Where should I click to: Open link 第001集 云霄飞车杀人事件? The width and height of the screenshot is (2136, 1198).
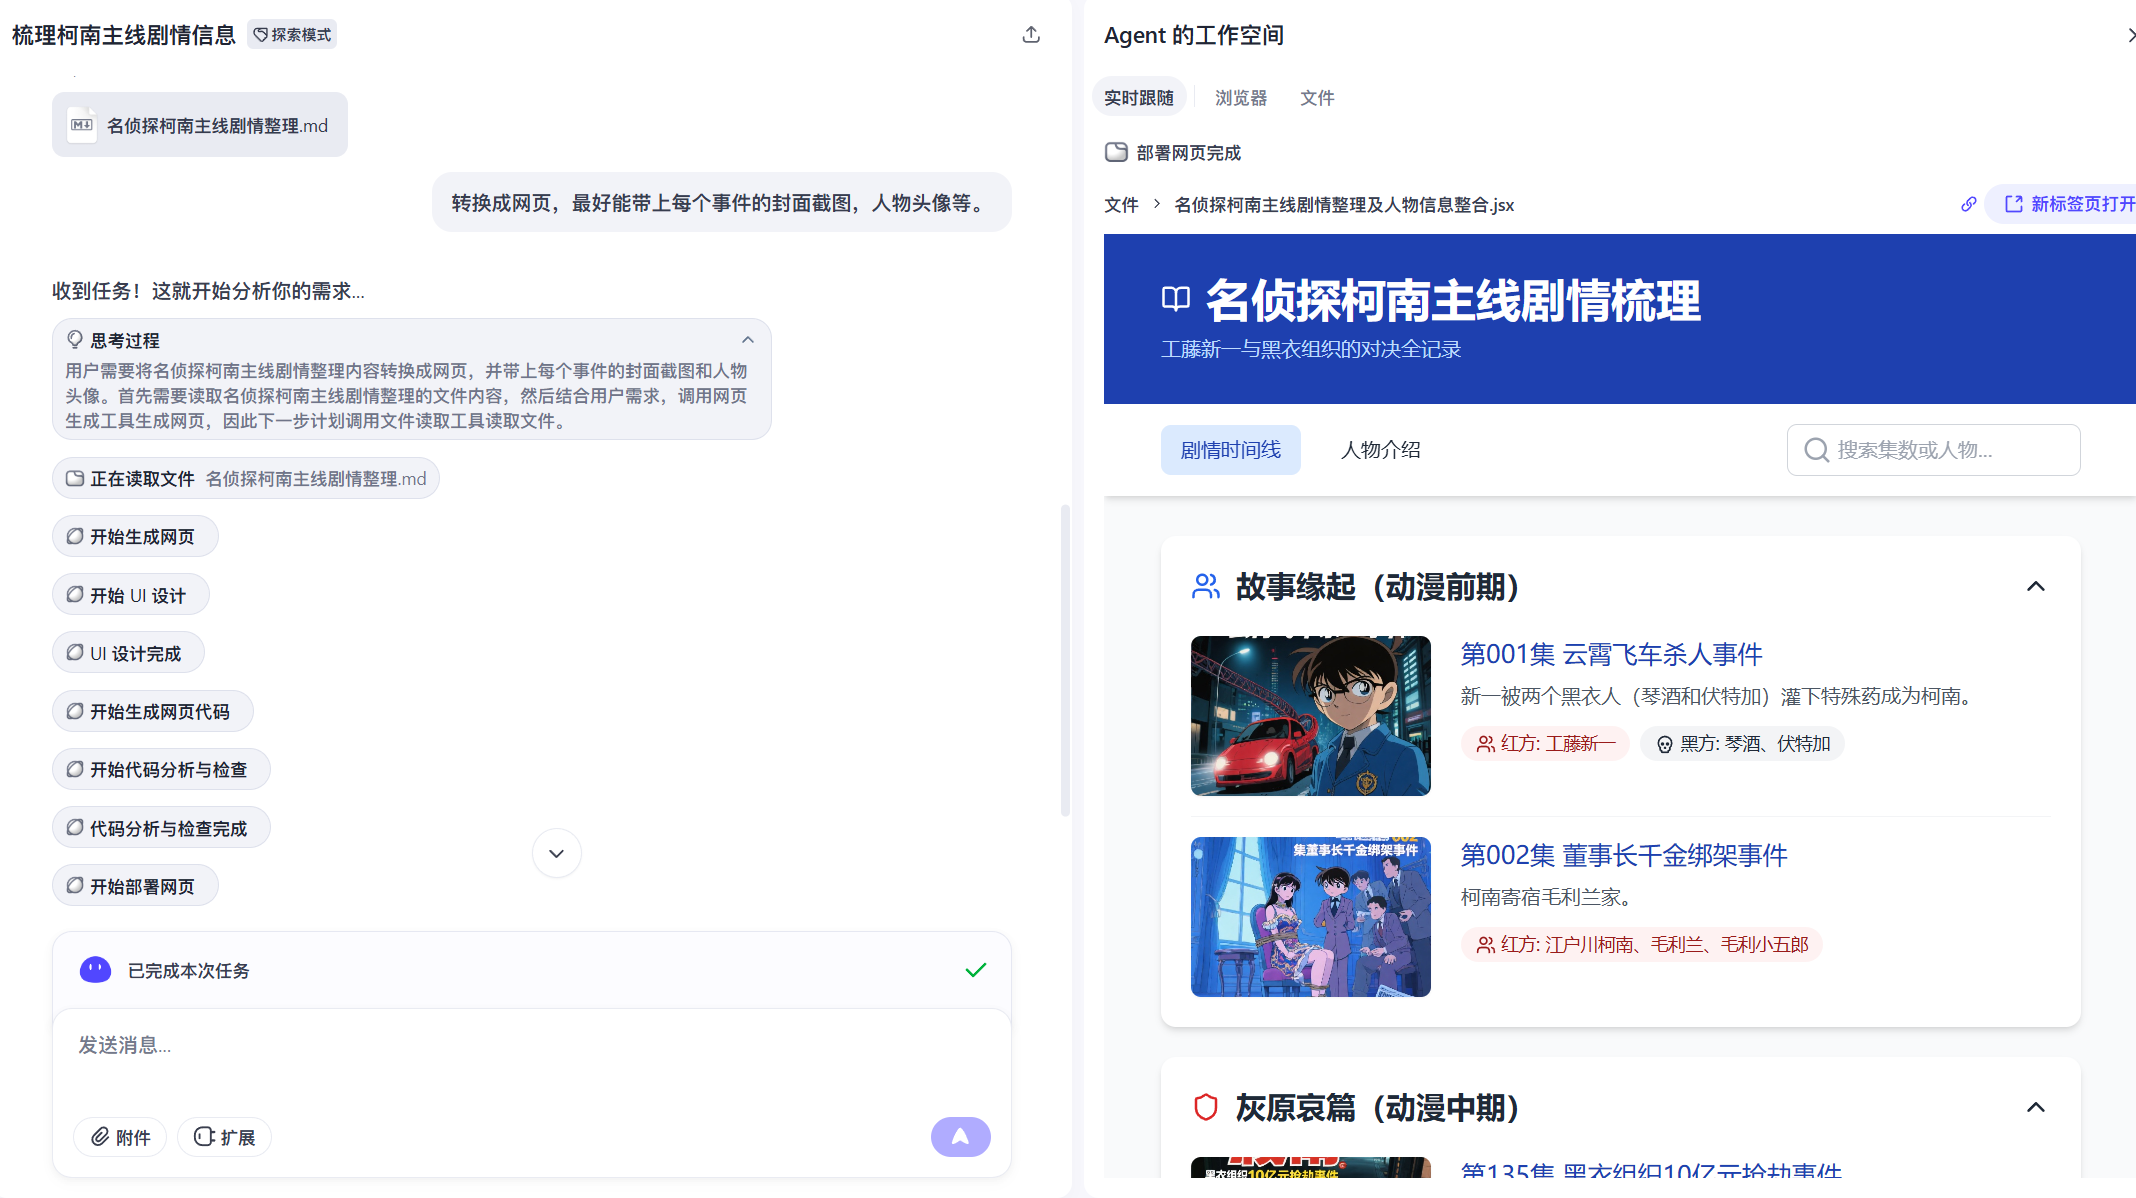click(1612, 654)
